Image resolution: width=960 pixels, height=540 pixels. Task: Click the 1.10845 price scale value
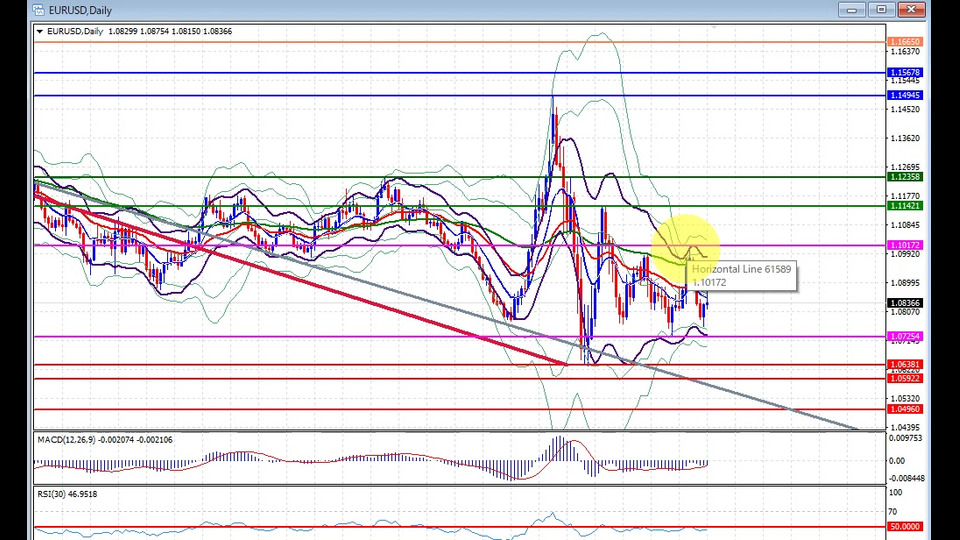[x=905, y=225]
